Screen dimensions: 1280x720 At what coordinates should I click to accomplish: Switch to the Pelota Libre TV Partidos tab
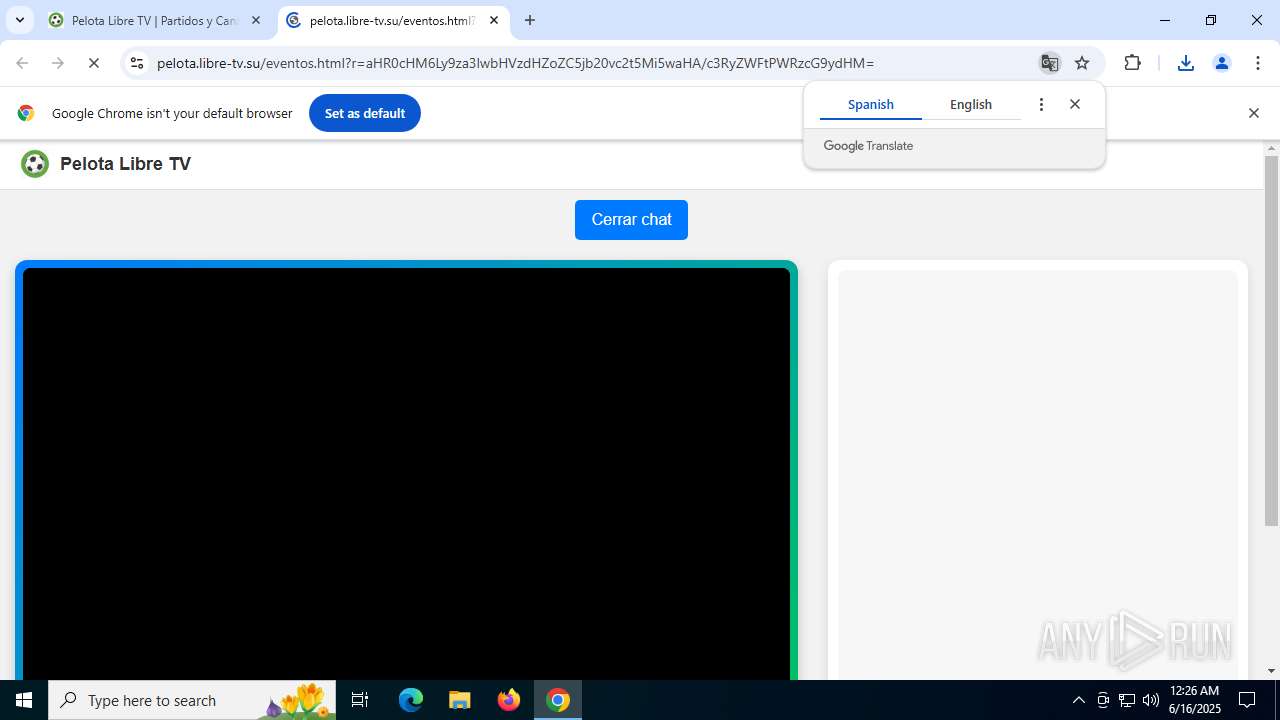tap(155, 20)
